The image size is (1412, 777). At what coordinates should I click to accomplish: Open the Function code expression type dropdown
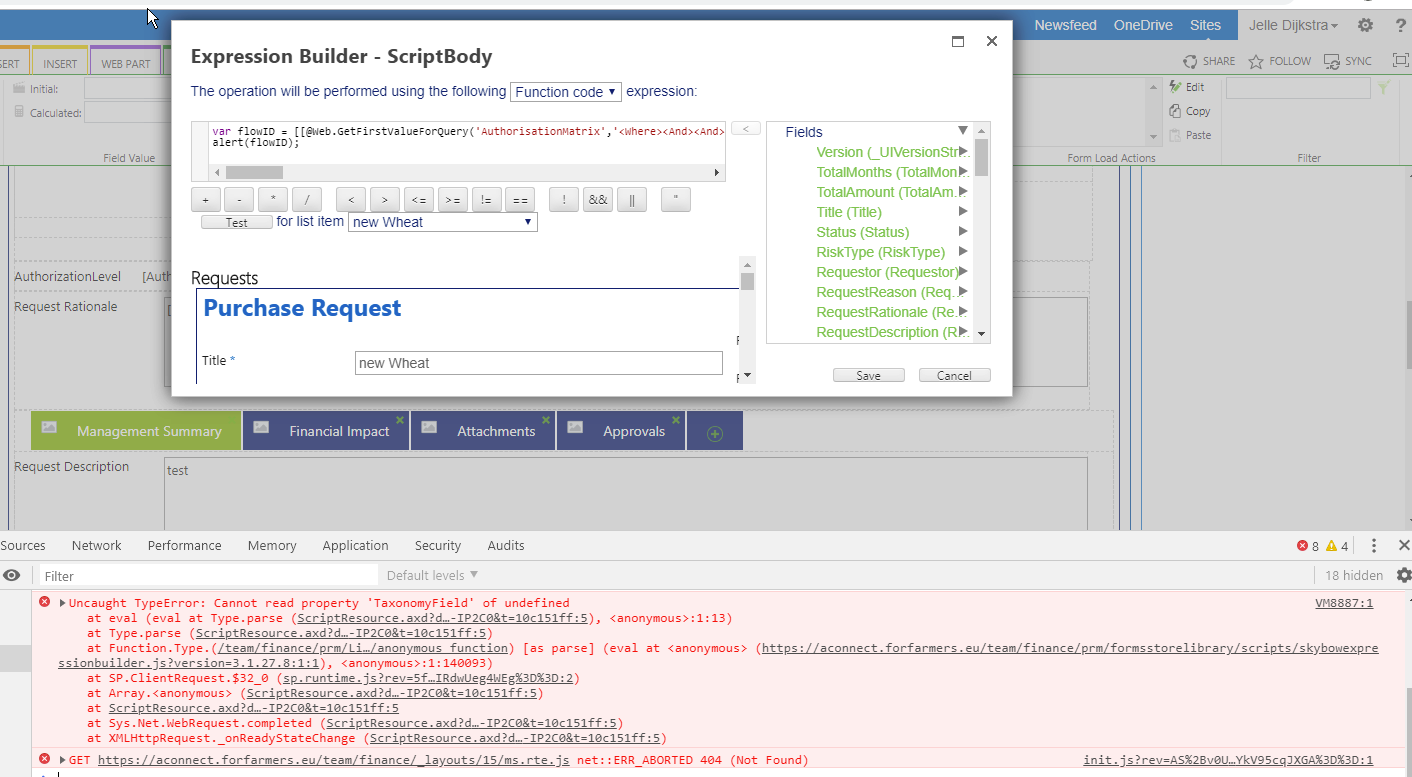(x=565, y=92)
